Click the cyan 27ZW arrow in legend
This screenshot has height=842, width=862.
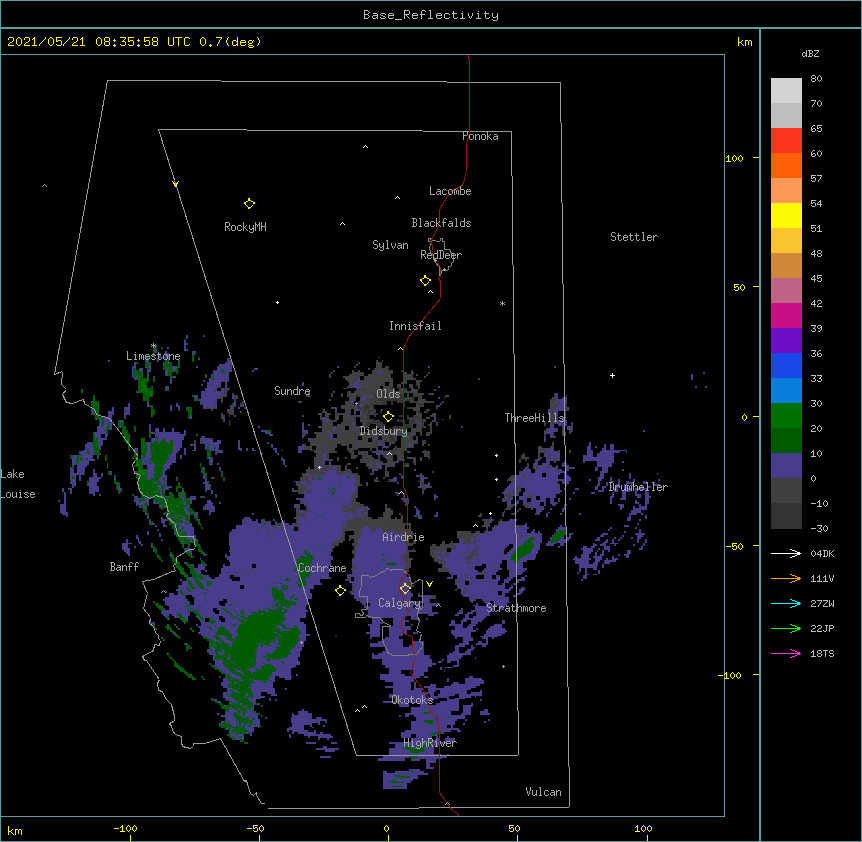click(786, 603)
